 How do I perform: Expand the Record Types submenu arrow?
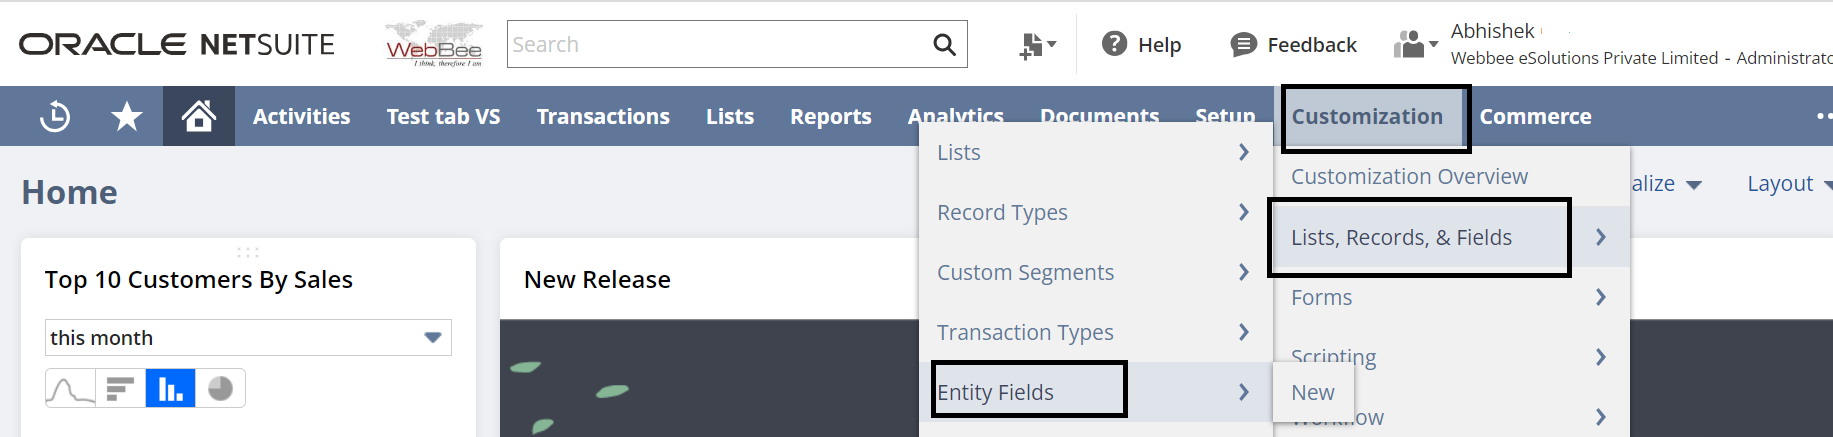[1244, 212]
